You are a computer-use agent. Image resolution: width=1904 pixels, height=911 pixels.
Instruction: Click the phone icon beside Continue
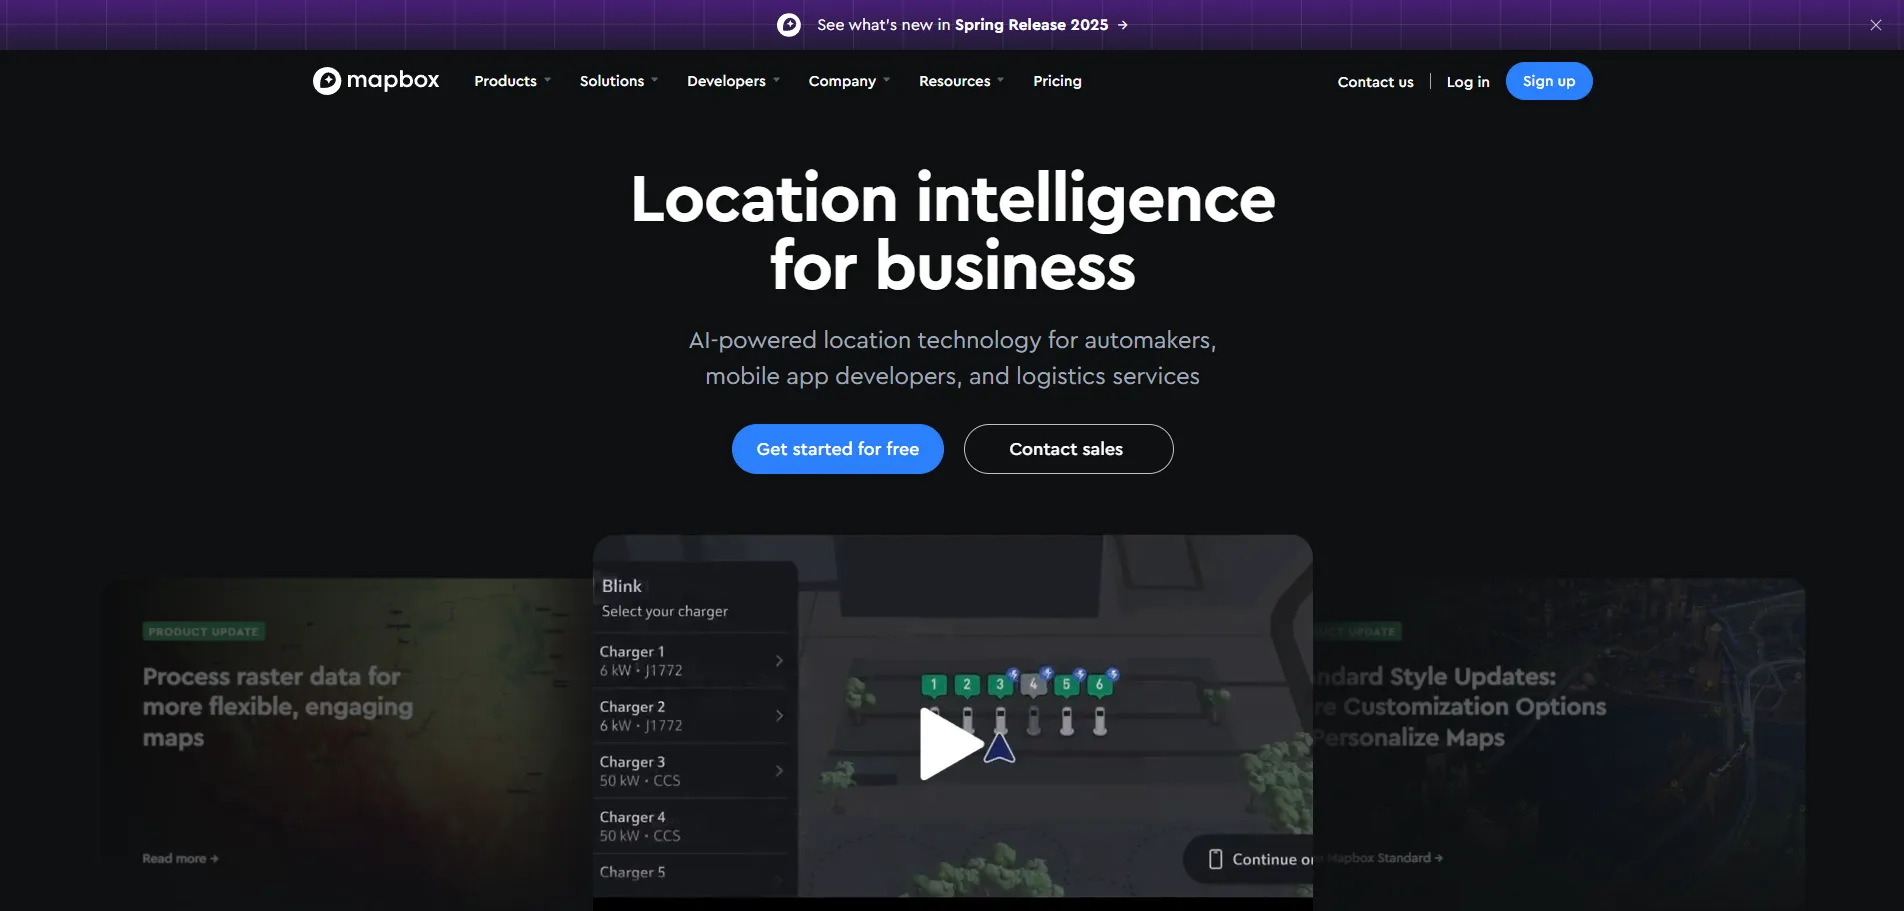[x=1215, y=859]
